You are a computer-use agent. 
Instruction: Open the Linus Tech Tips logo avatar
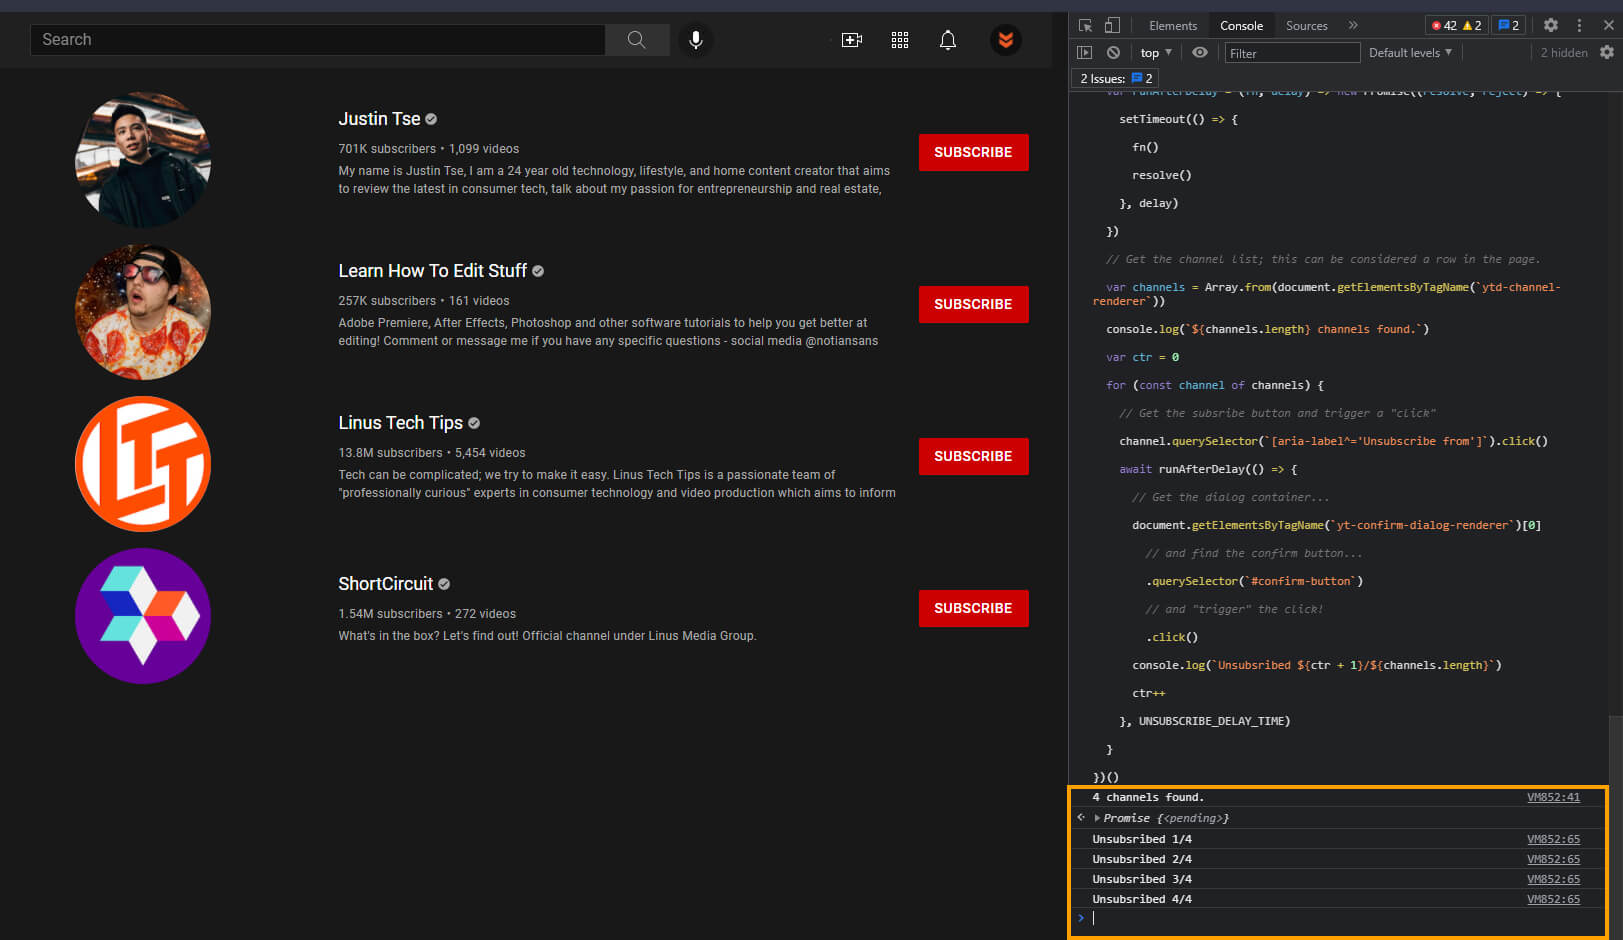point(143,464)
